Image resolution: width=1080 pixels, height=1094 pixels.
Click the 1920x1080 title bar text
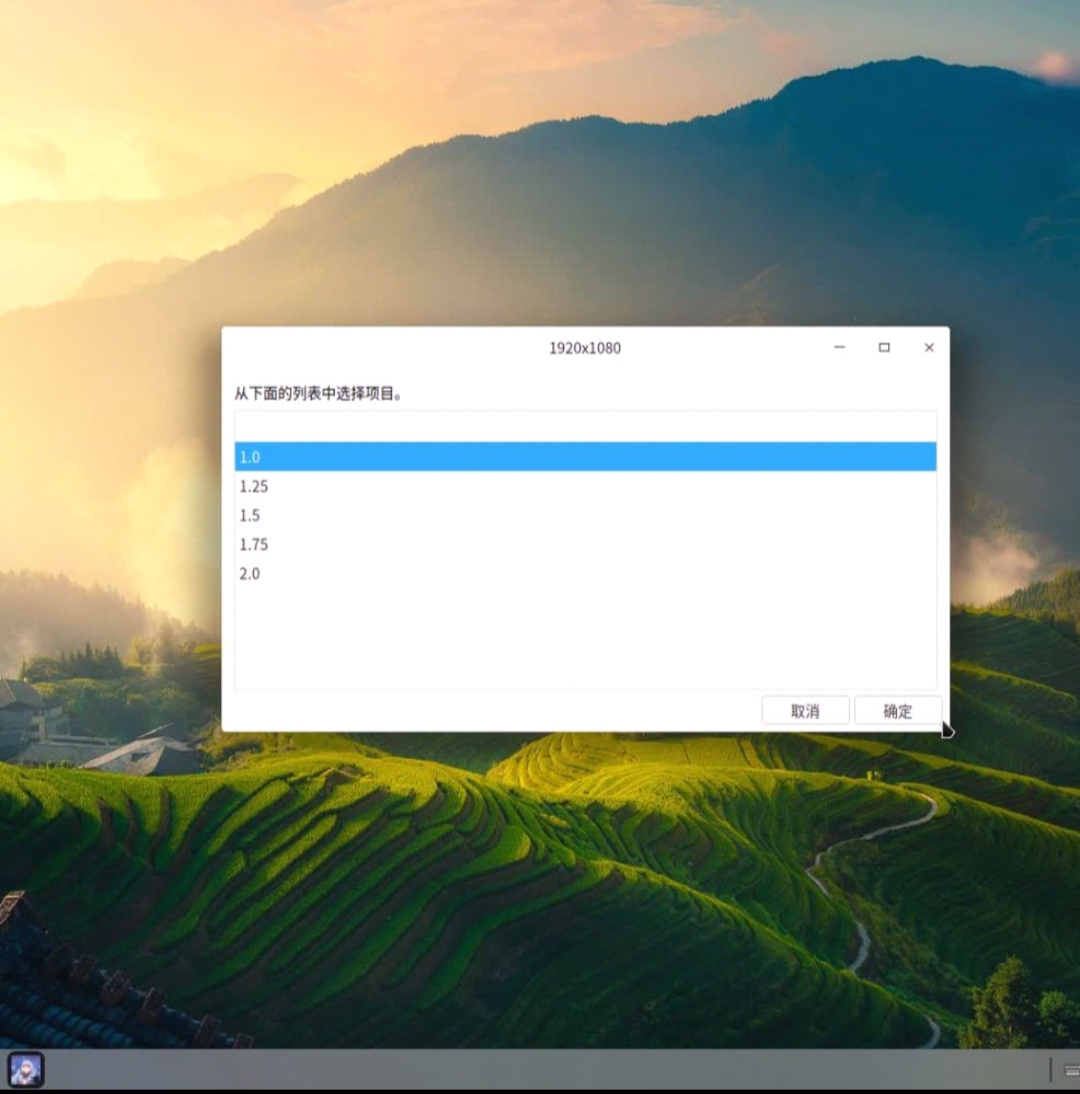coord(584,348)
